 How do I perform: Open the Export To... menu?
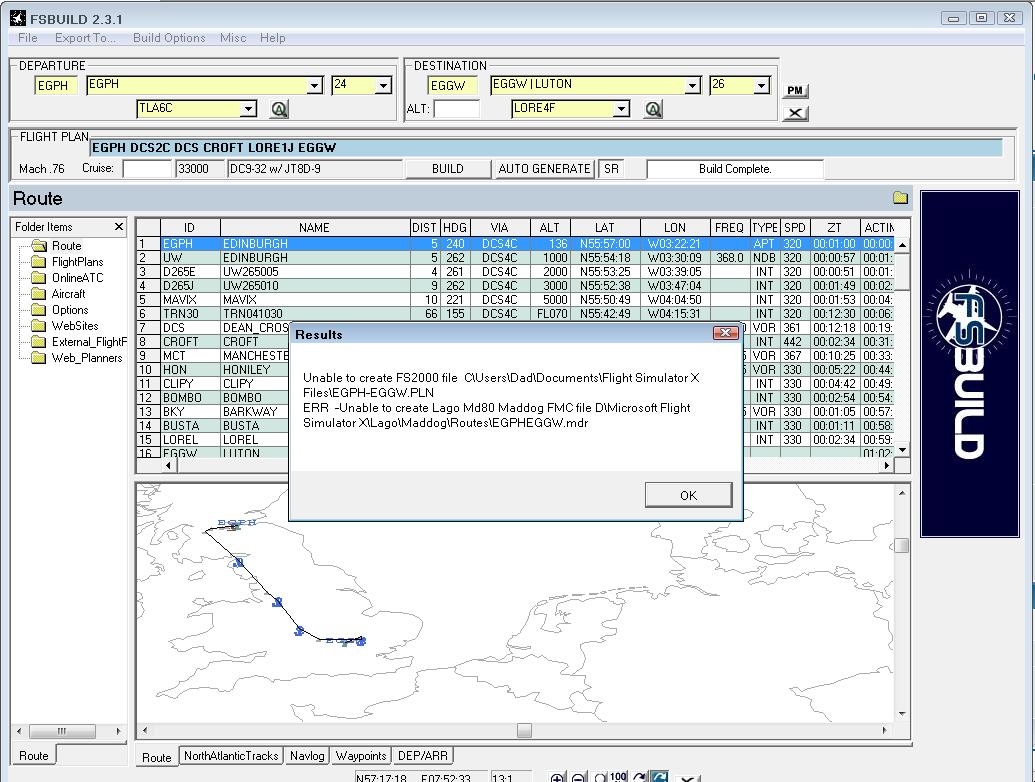(x=85, y=38)
